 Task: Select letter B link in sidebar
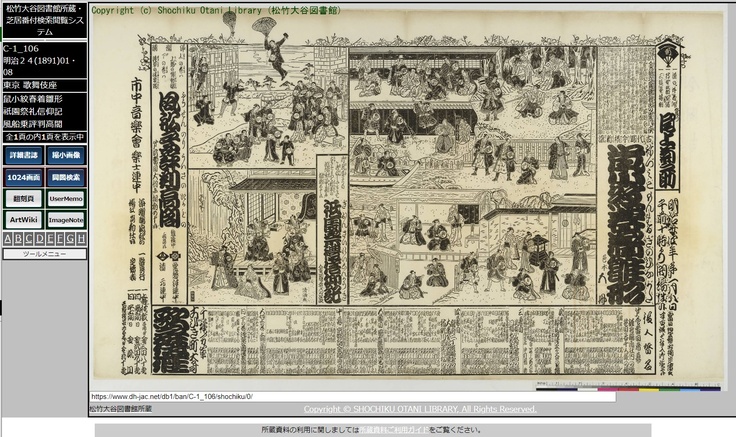click(x=18, y=240)
